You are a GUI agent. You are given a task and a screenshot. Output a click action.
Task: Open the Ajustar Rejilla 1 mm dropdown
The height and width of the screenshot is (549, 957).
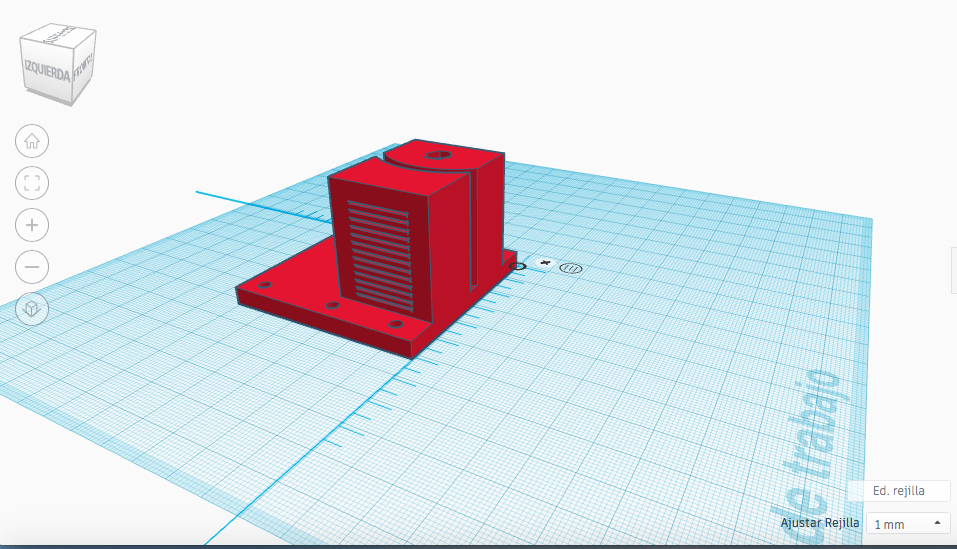pos(908,524)
